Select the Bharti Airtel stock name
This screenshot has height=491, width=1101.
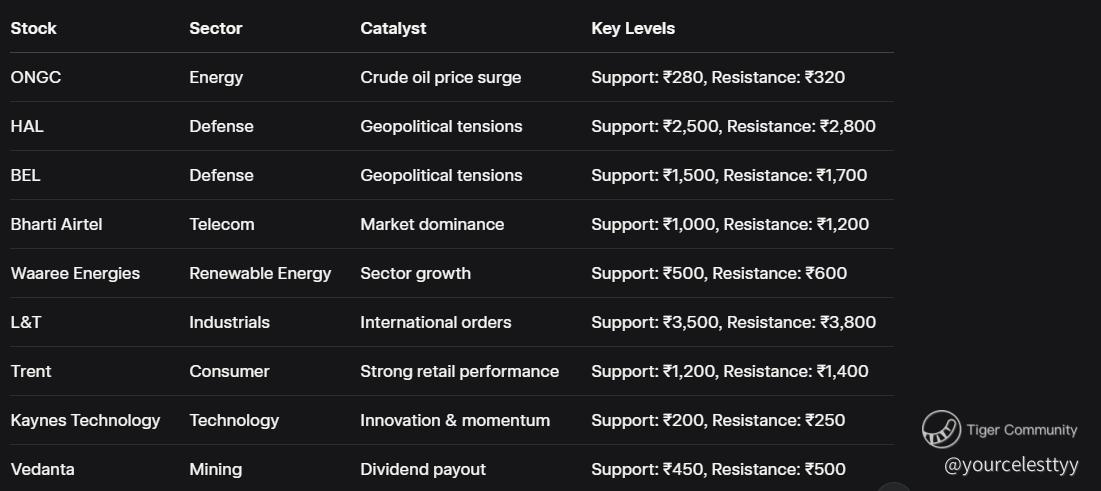56,224
